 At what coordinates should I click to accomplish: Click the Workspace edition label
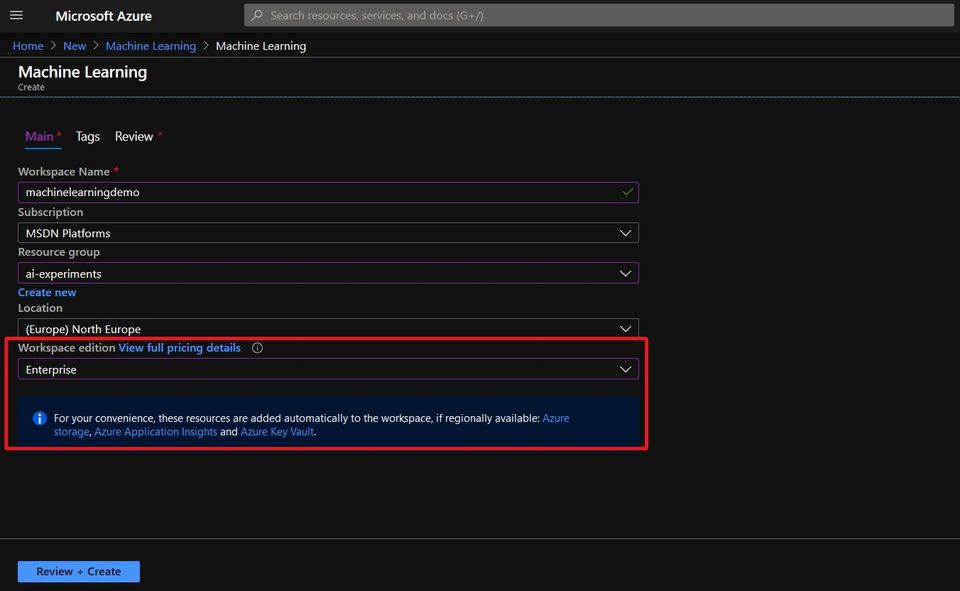pyautogui.click(x=66, y=348)
